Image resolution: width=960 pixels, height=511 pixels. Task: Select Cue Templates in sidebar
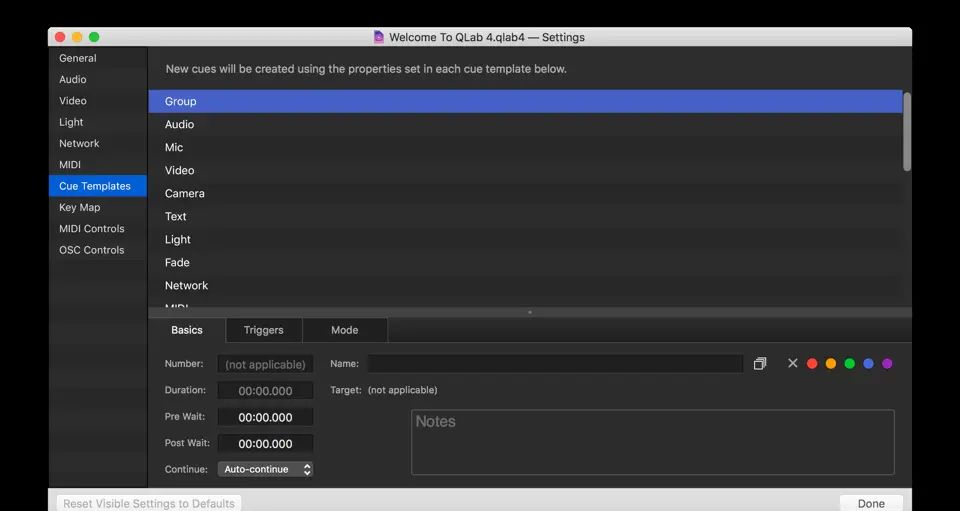point(97,186)
